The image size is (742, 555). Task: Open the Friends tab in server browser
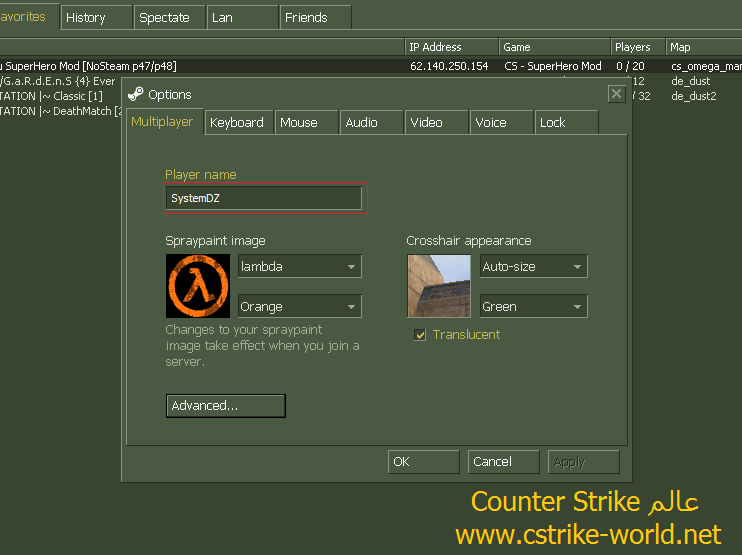(315, 18)
